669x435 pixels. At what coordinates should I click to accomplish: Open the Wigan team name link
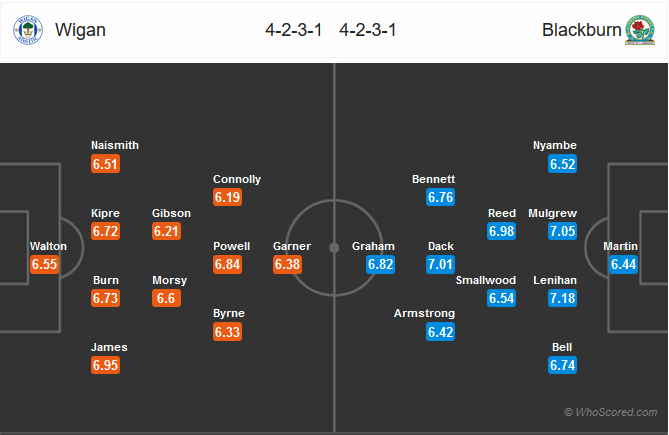pos(80,30)
